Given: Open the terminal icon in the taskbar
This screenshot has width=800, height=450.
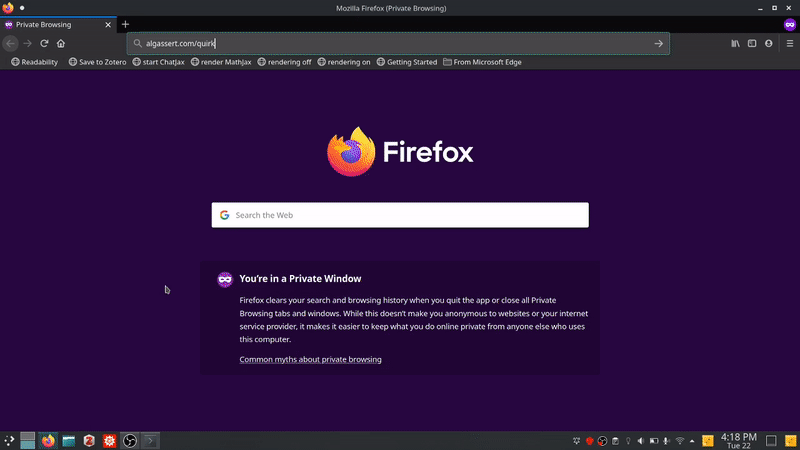Looking at the screenshot, I should click(x=150, y=441).
